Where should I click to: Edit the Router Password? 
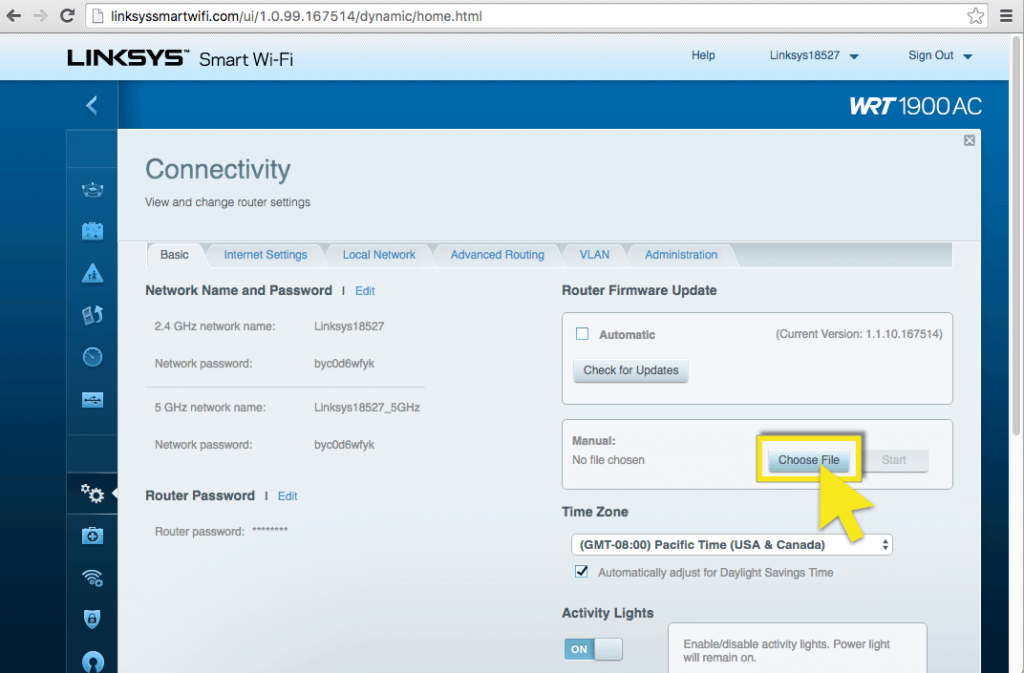click(x=287, y=496)
